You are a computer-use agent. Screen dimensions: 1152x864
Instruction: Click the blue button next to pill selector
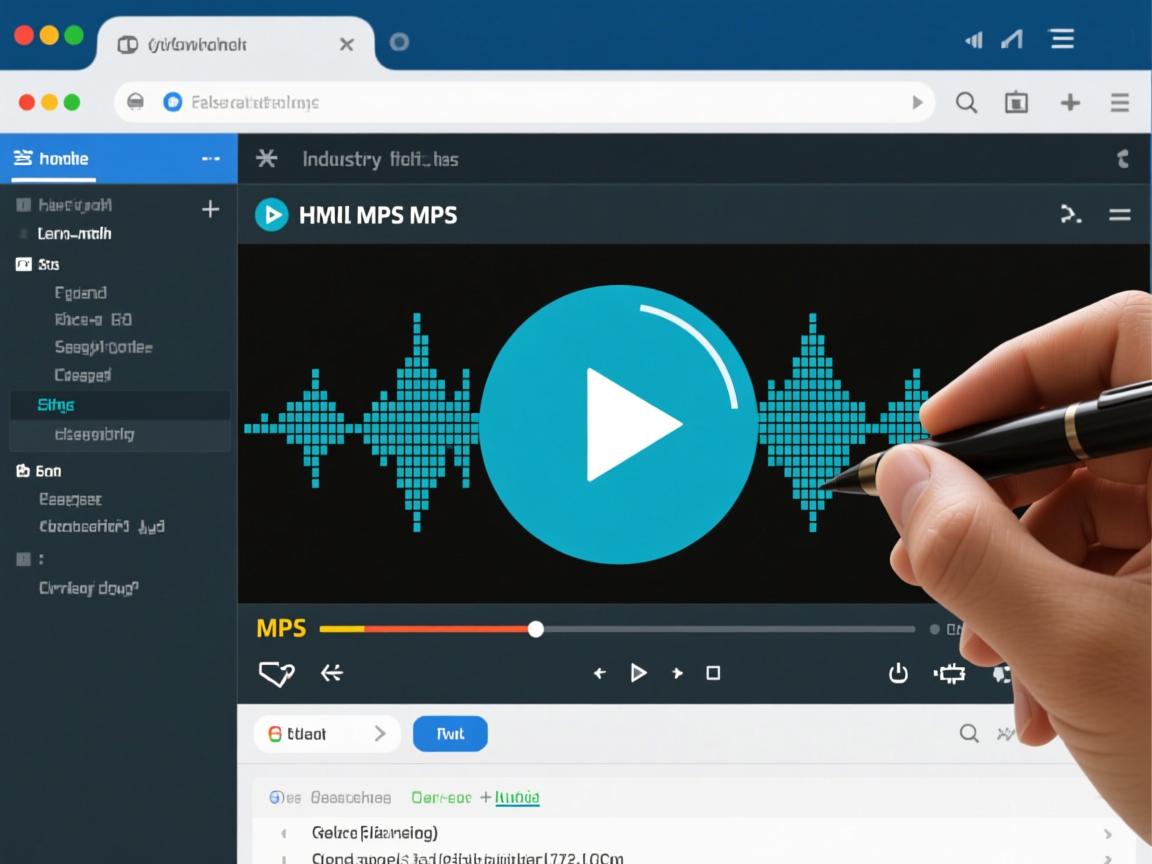tap(450, 734)
